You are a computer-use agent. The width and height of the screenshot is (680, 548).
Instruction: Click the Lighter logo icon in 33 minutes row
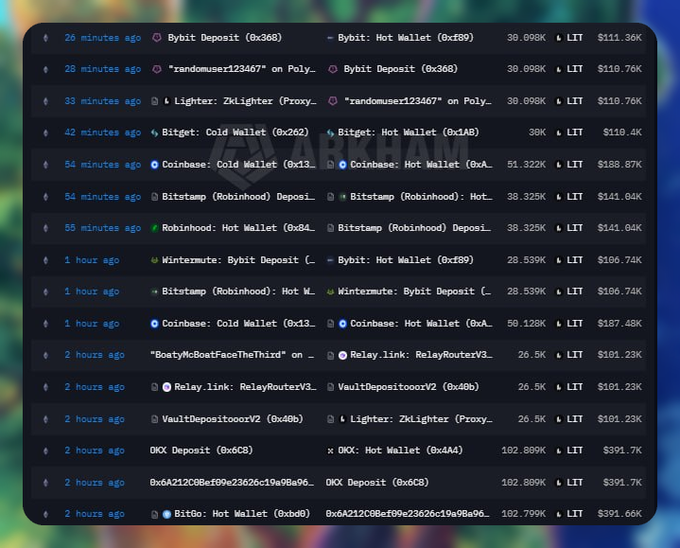click(x=167, y=101)
